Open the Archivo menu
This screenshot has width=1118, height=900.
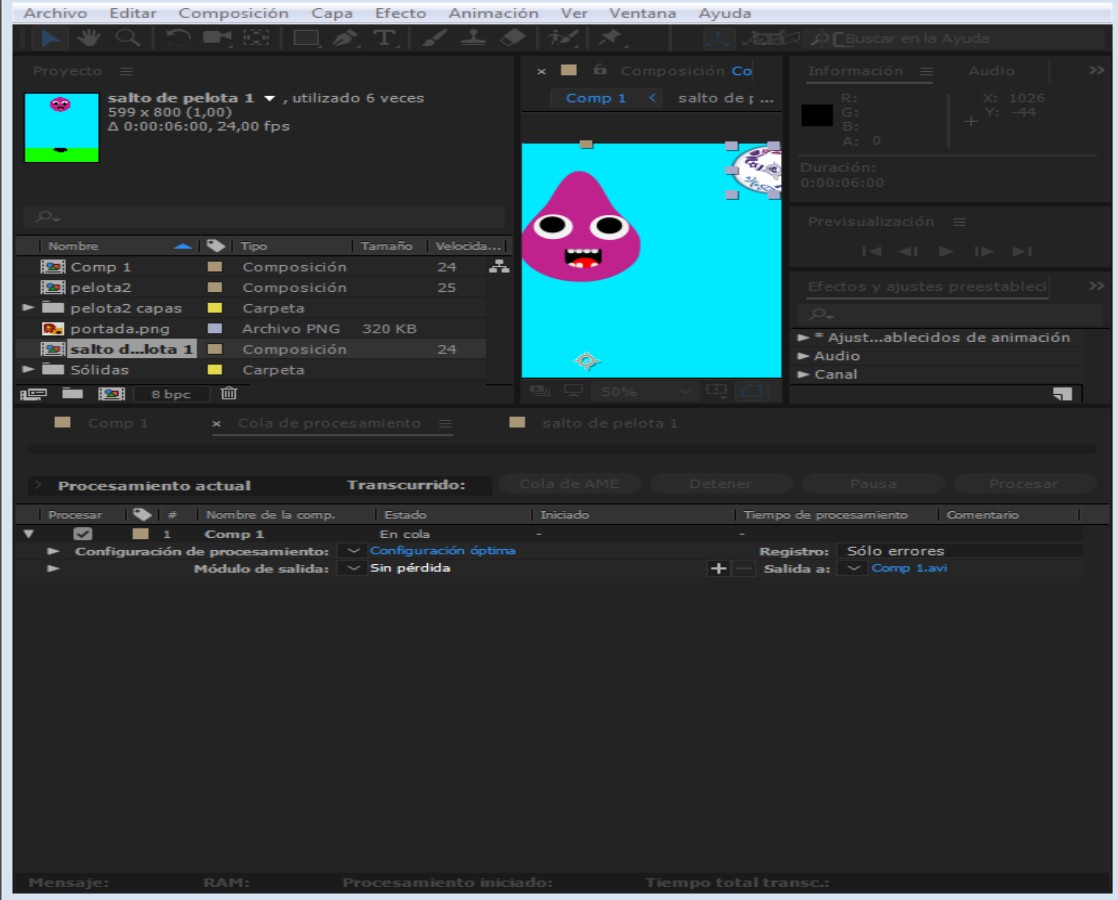point(55,13)
